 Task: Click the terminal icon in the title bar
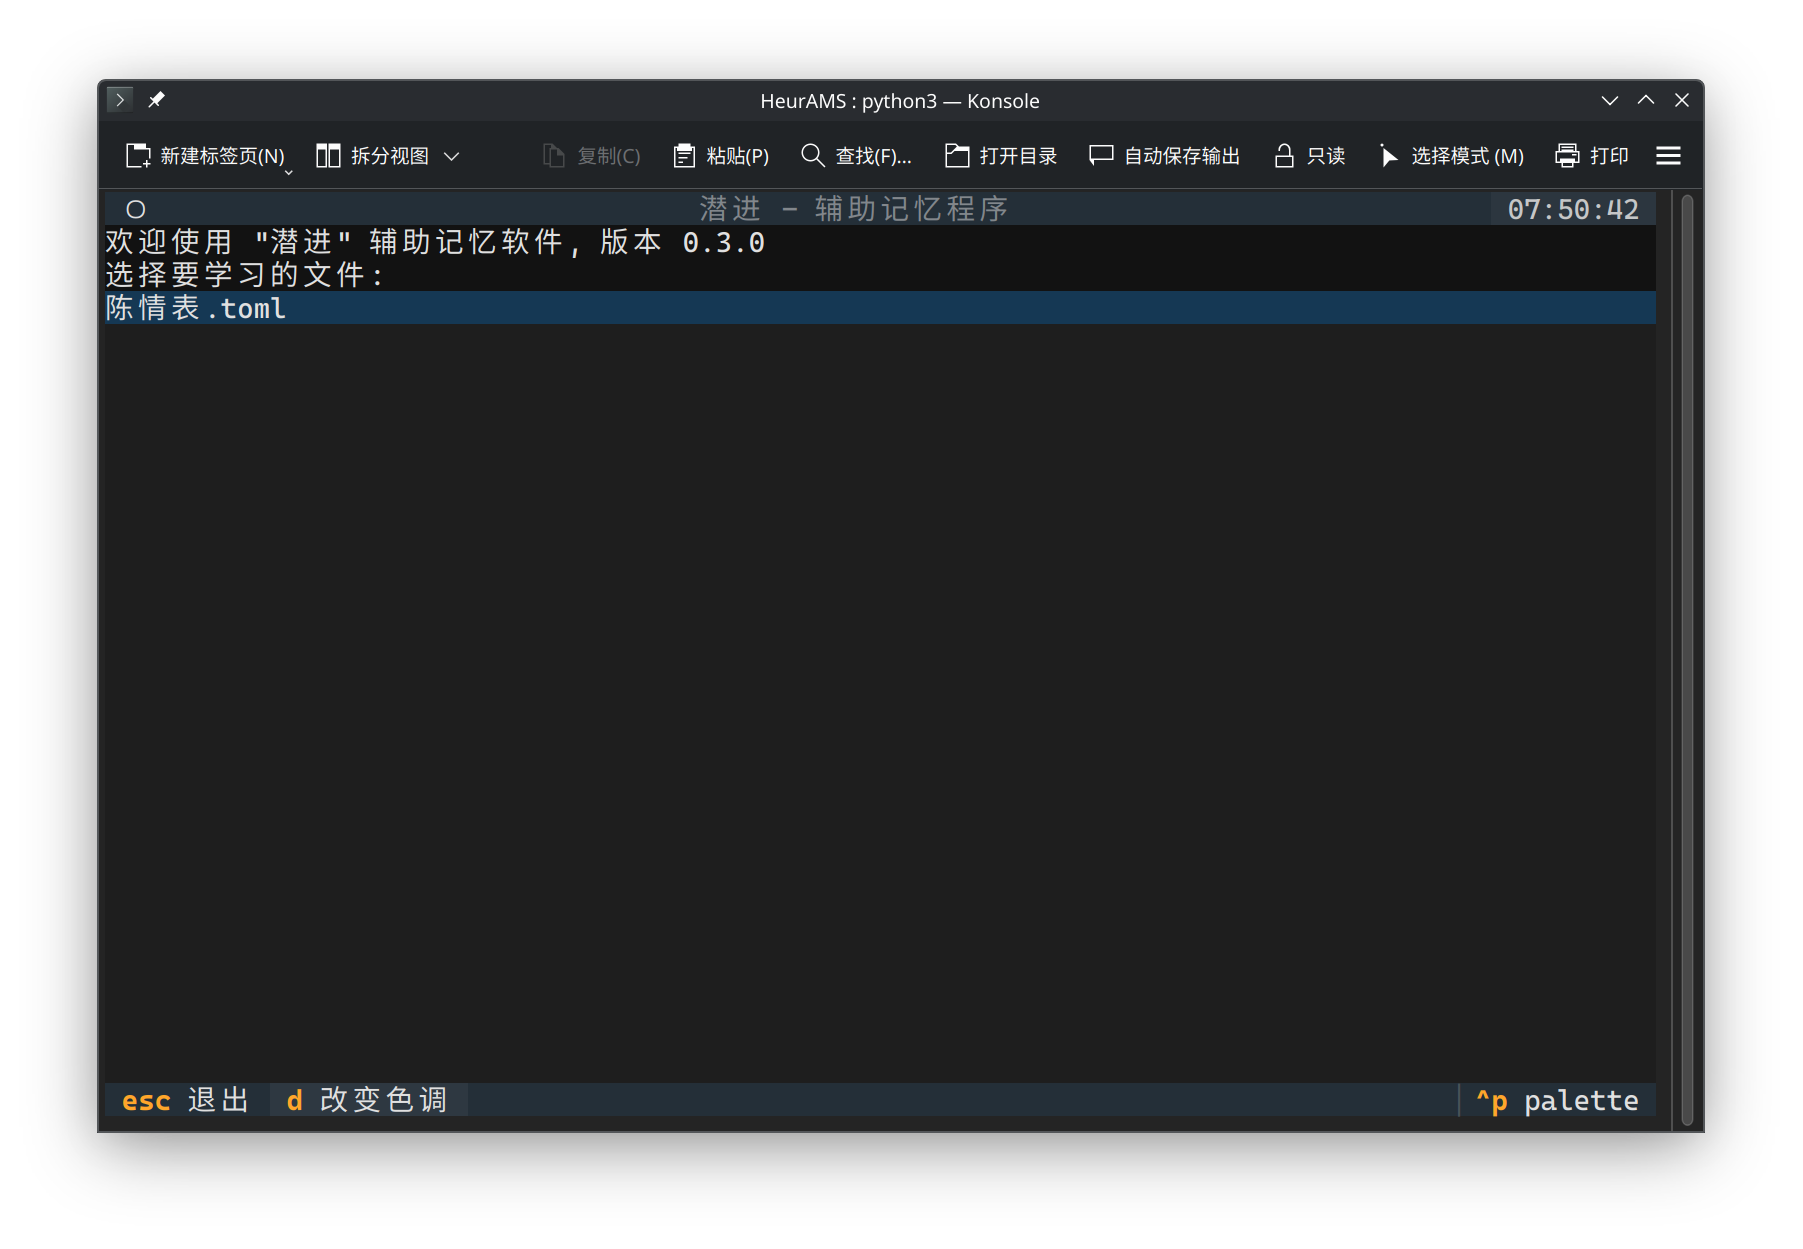click(x=119, y=100)
